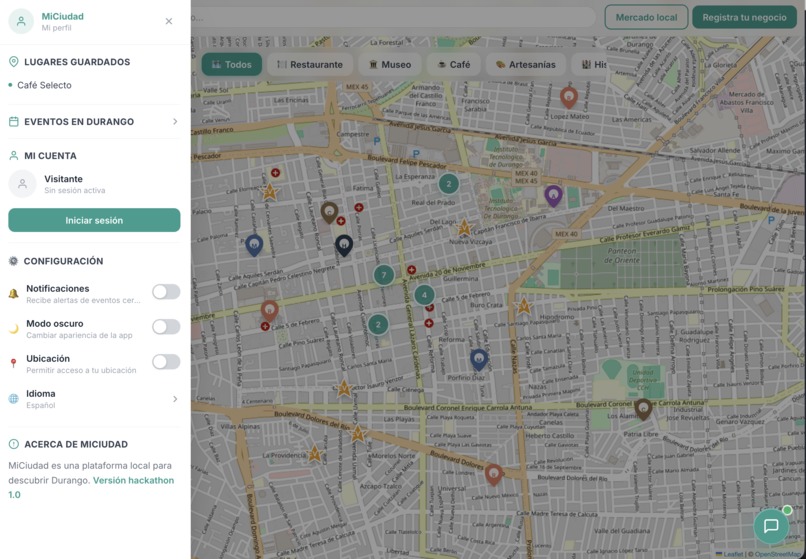This screenshot has height=559, width=806.
Task: Click the Mercado local button
Action: pos(646,17)
